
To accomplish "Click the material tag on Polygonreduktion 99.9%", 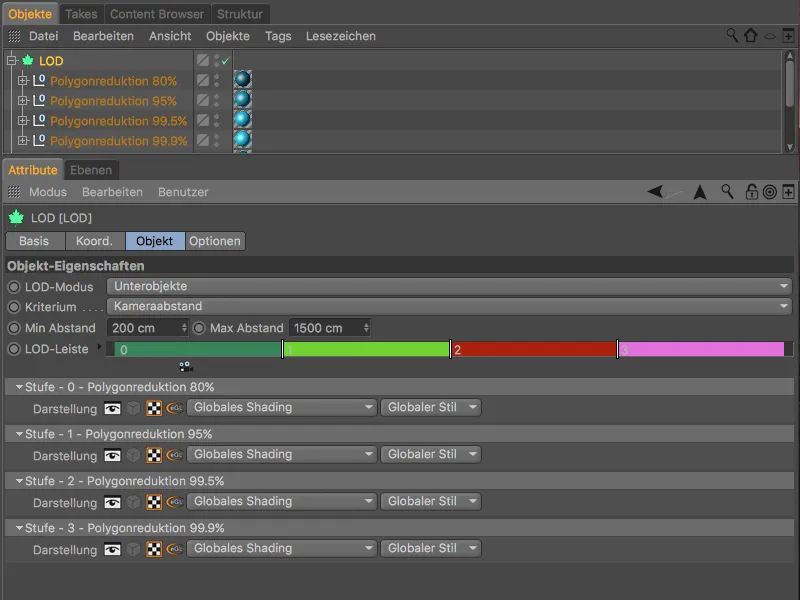I will pos(242,139).
